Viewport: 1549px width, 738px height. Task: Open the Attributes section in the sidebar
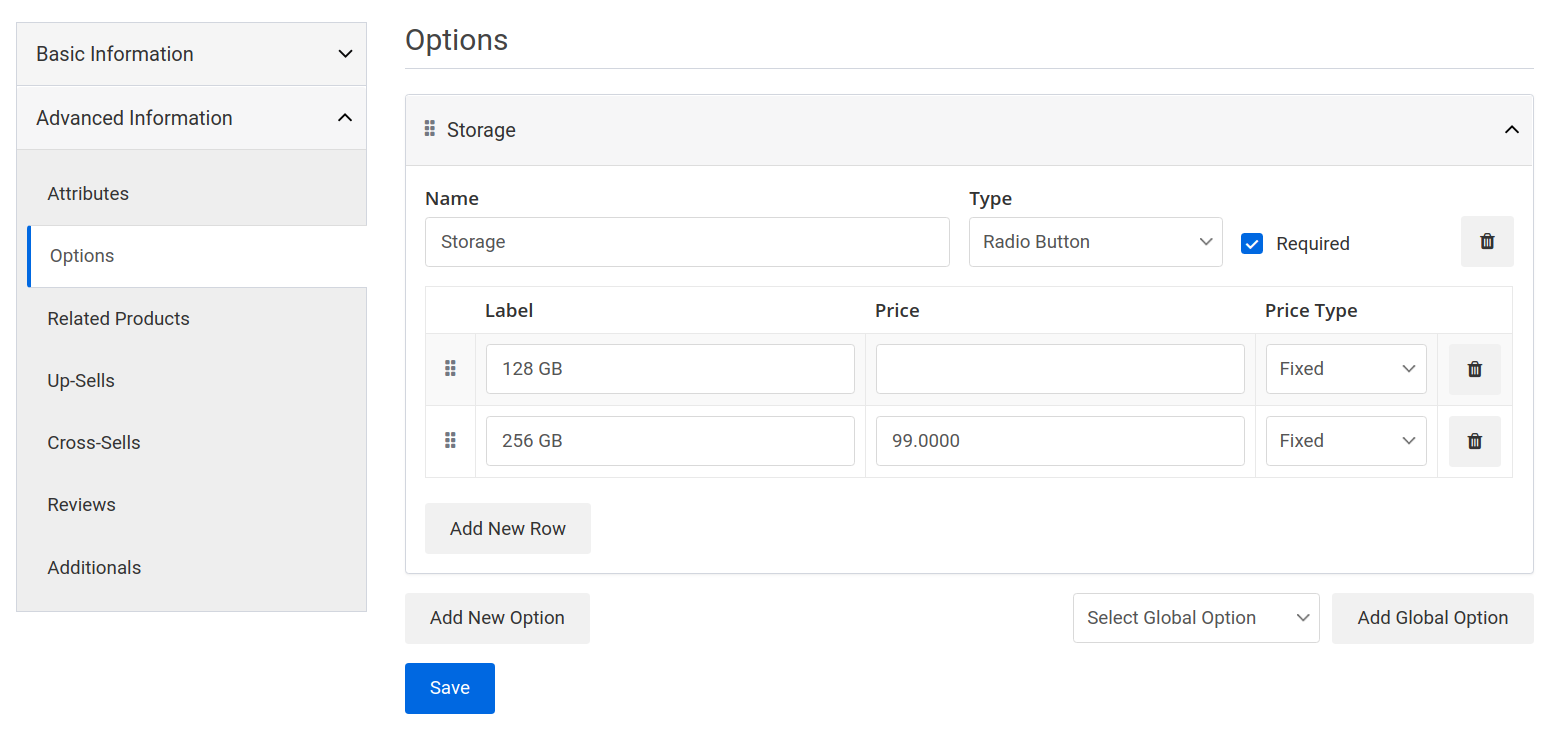point(88,193)
